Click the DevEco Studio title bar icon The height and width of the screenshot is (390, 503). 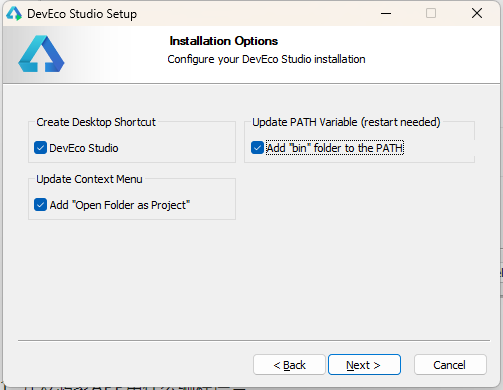pyautogui.click(x=14, y=14)
